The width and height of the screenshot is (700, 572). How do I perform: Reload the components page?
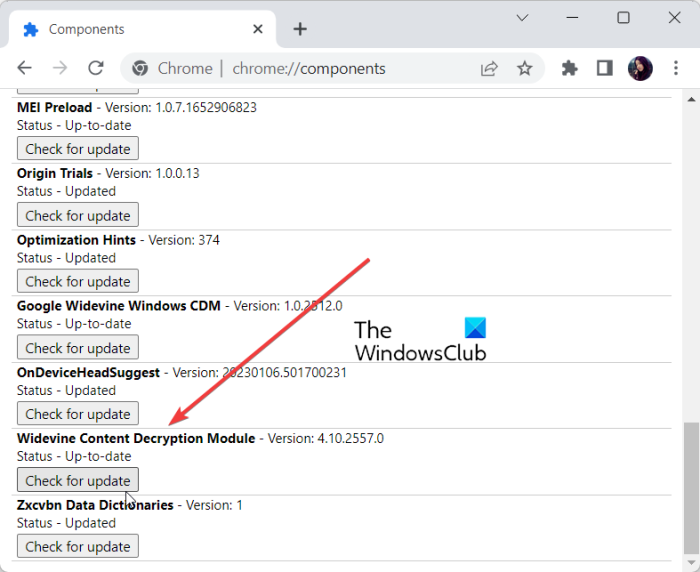pyautogui.click(x=96, y=68)
